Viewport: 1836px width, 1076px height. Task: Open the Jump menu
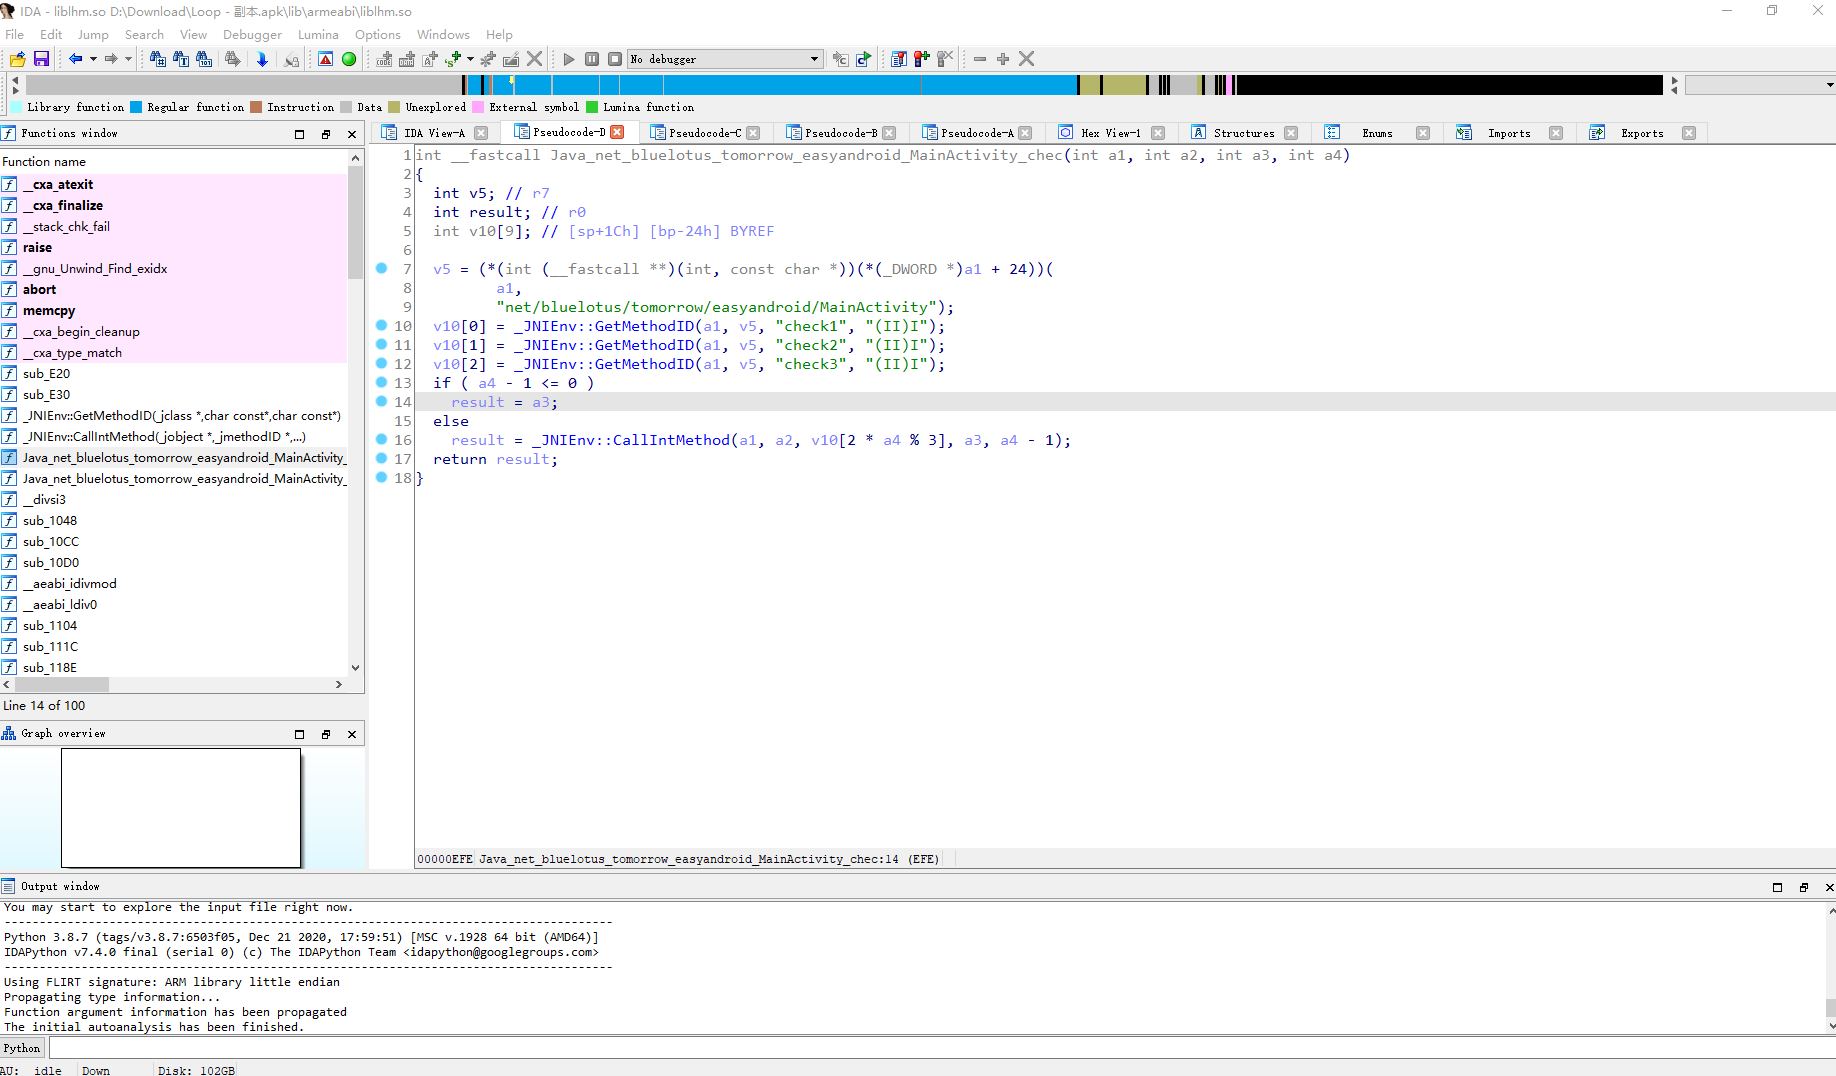tap(93, 34)
